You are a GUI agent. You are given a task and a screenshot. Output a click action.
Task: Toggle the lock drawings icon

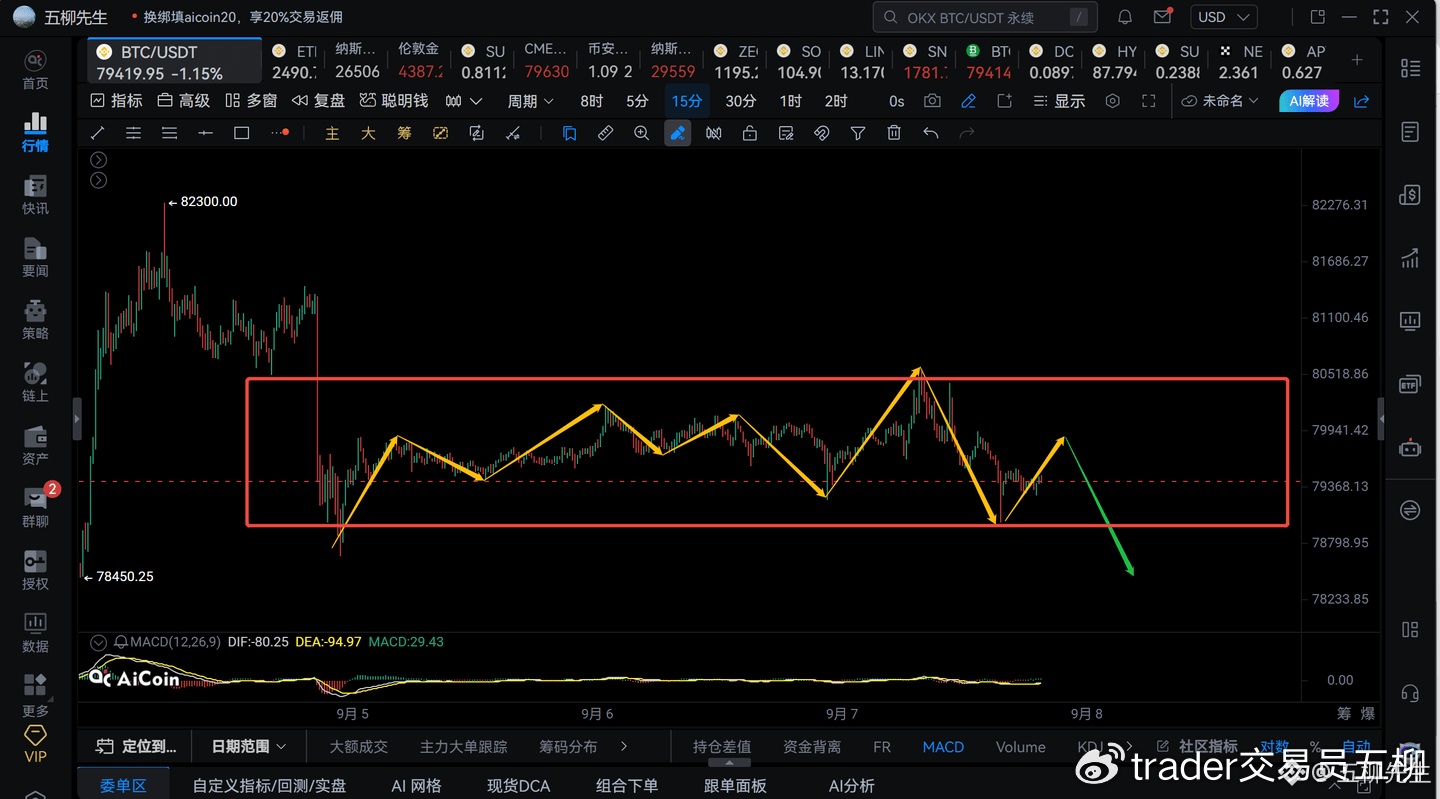[x=749, y=133]
